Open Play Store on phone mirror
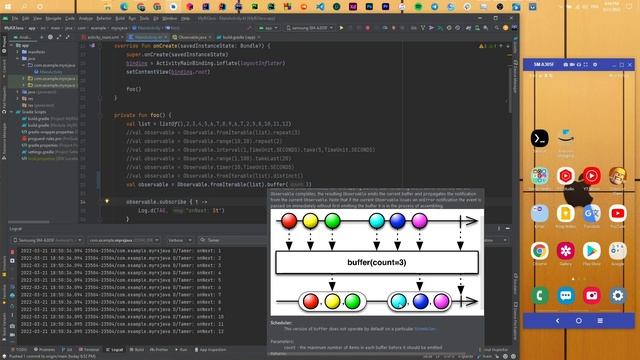Viewport: 640px width, 360px height. click(592, 251)
